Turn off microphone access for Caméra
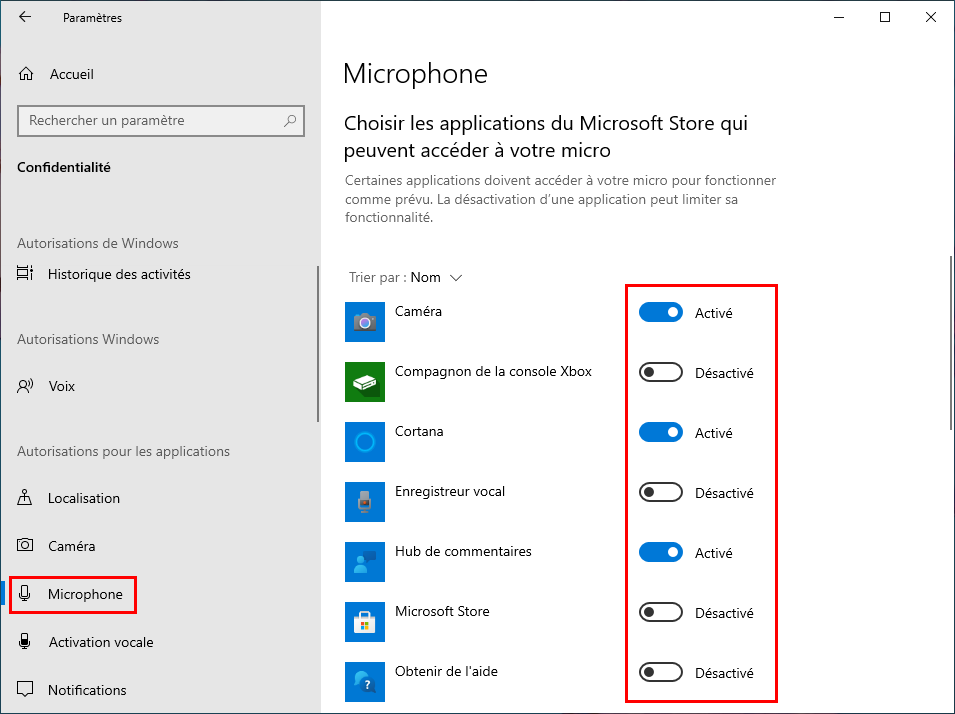Screen dimensions: 955x714 tap(661, 313)
